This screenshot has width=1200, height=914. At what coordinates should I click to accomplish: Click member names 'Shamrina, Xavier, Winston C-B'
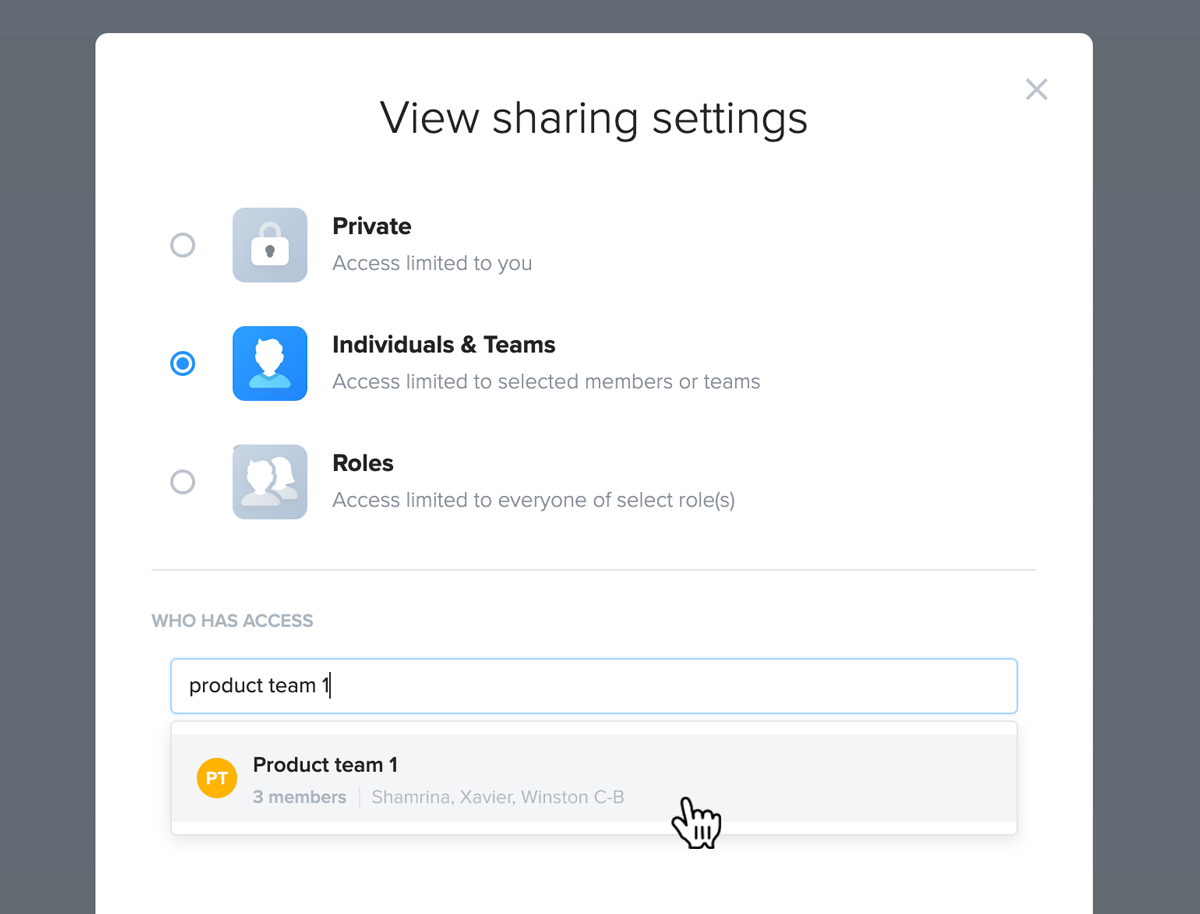click(498, 797)
